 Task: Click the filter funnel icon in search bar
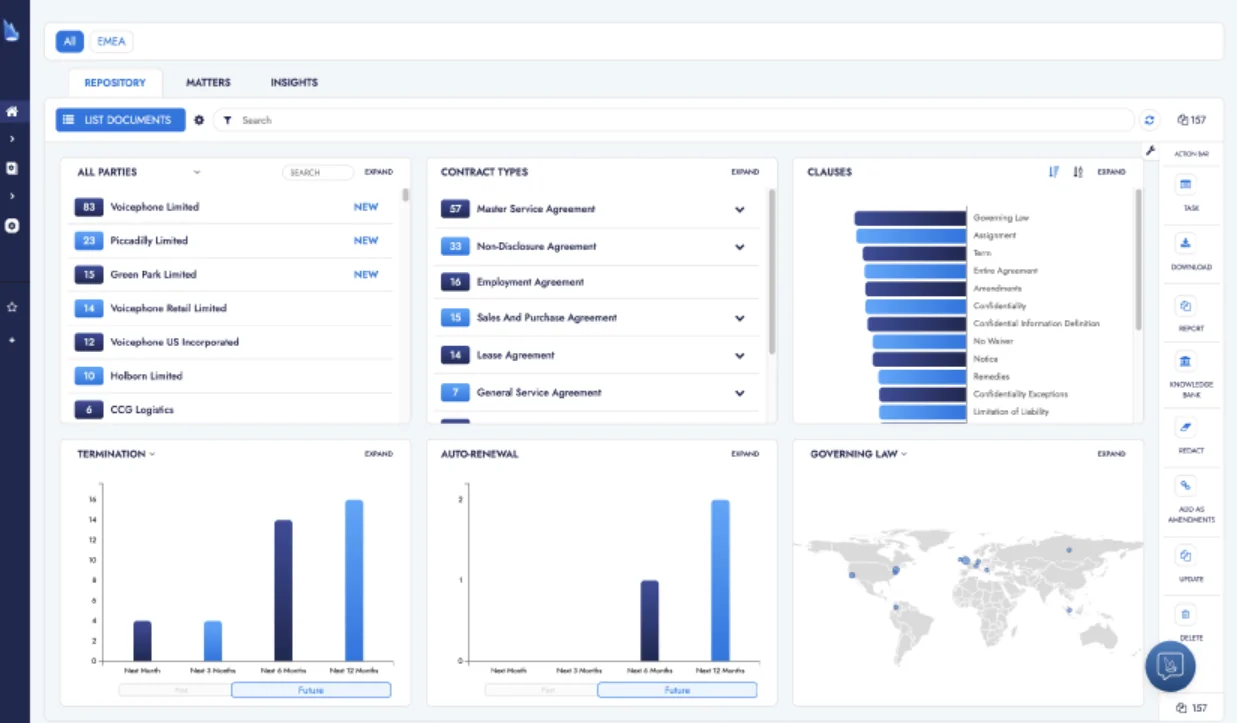click(228, 120)
